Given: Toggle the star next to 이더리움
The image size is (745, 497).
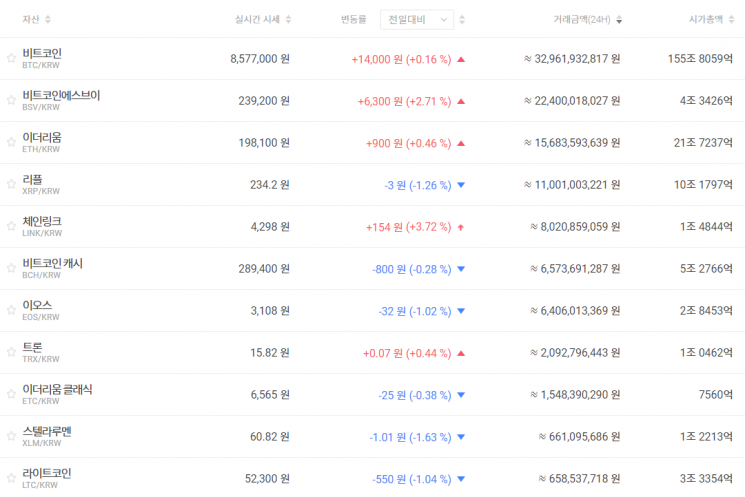Looking at the screenshot, I should tap(11, 142).
